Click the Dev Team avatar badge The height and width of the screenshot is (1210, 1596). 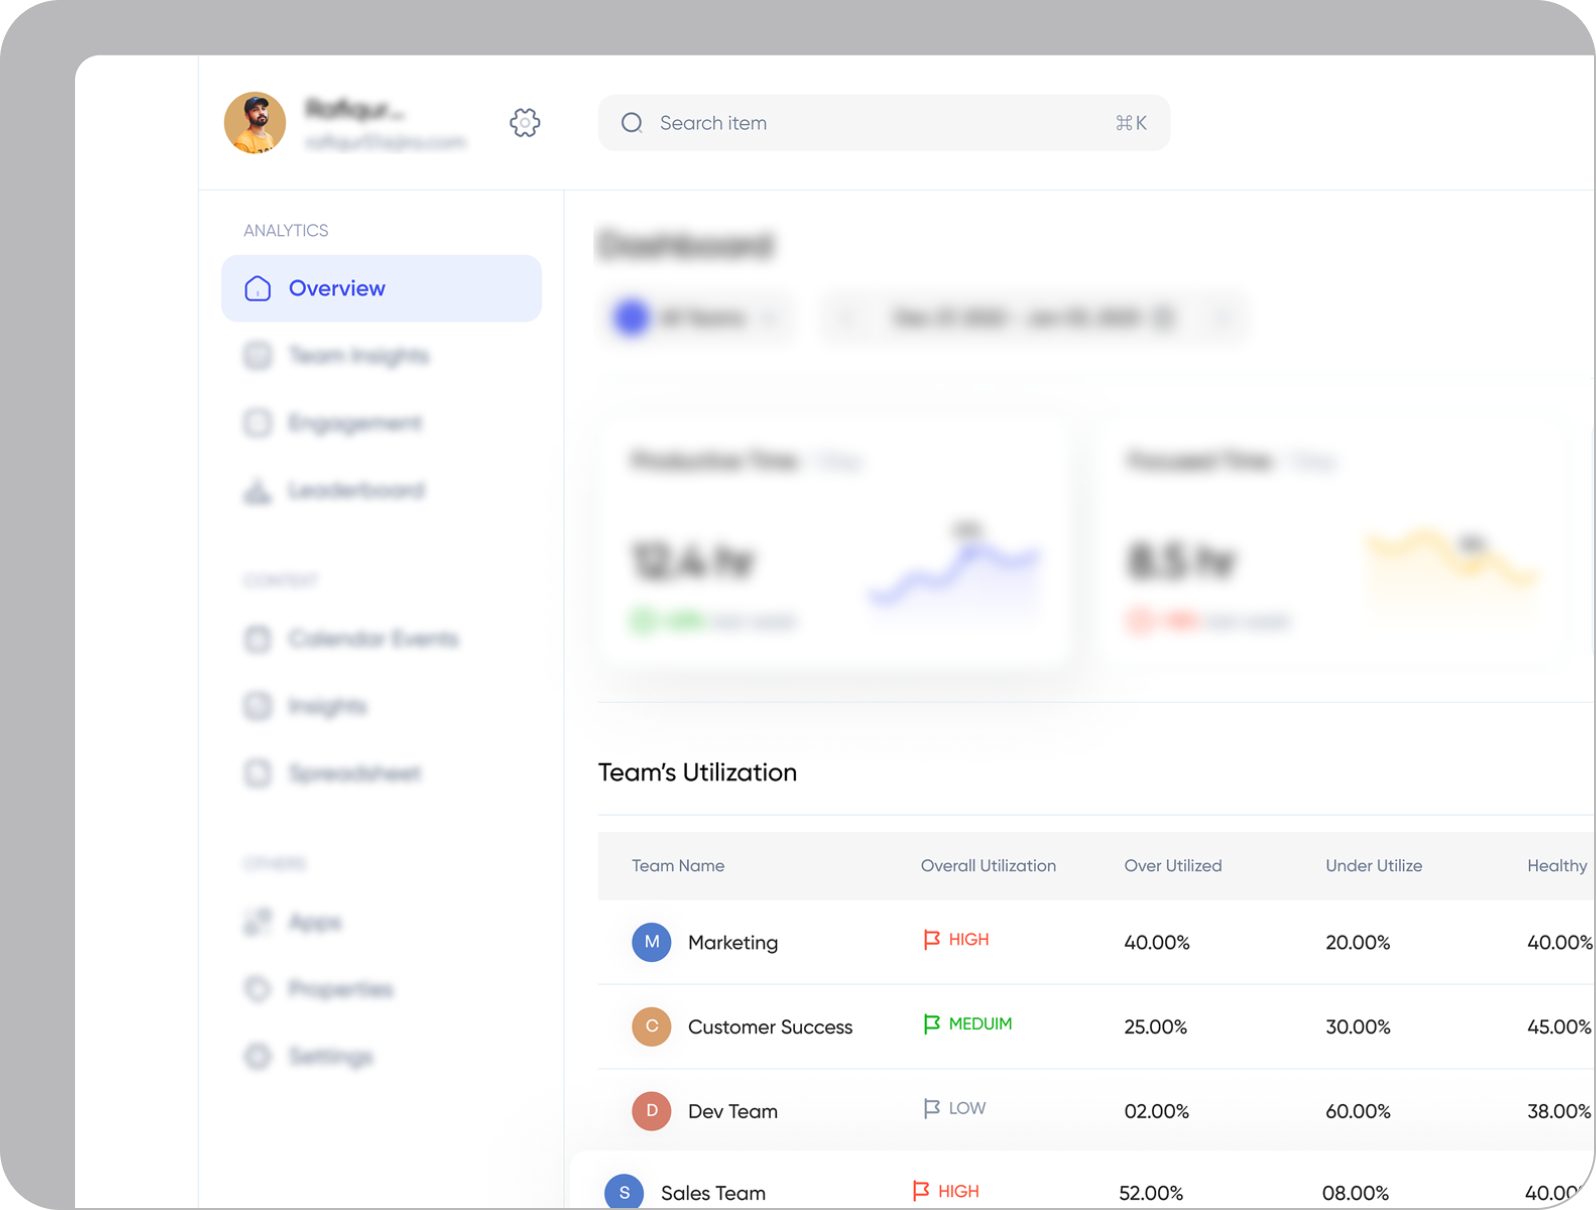[x=651, y=1111]
